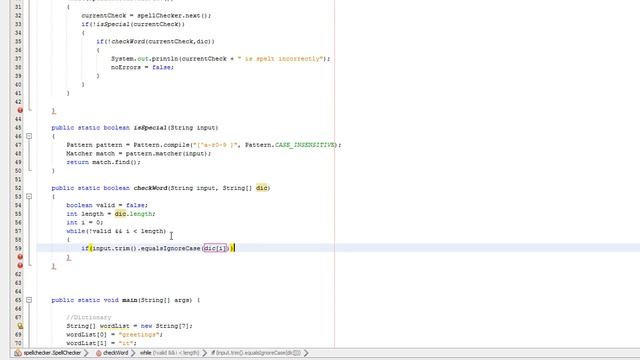Click 'if(!isSpecial(currentCheck))' on line 33
Image resolution: width=640 pixels, height=360 pixels.
click(133, 24)
